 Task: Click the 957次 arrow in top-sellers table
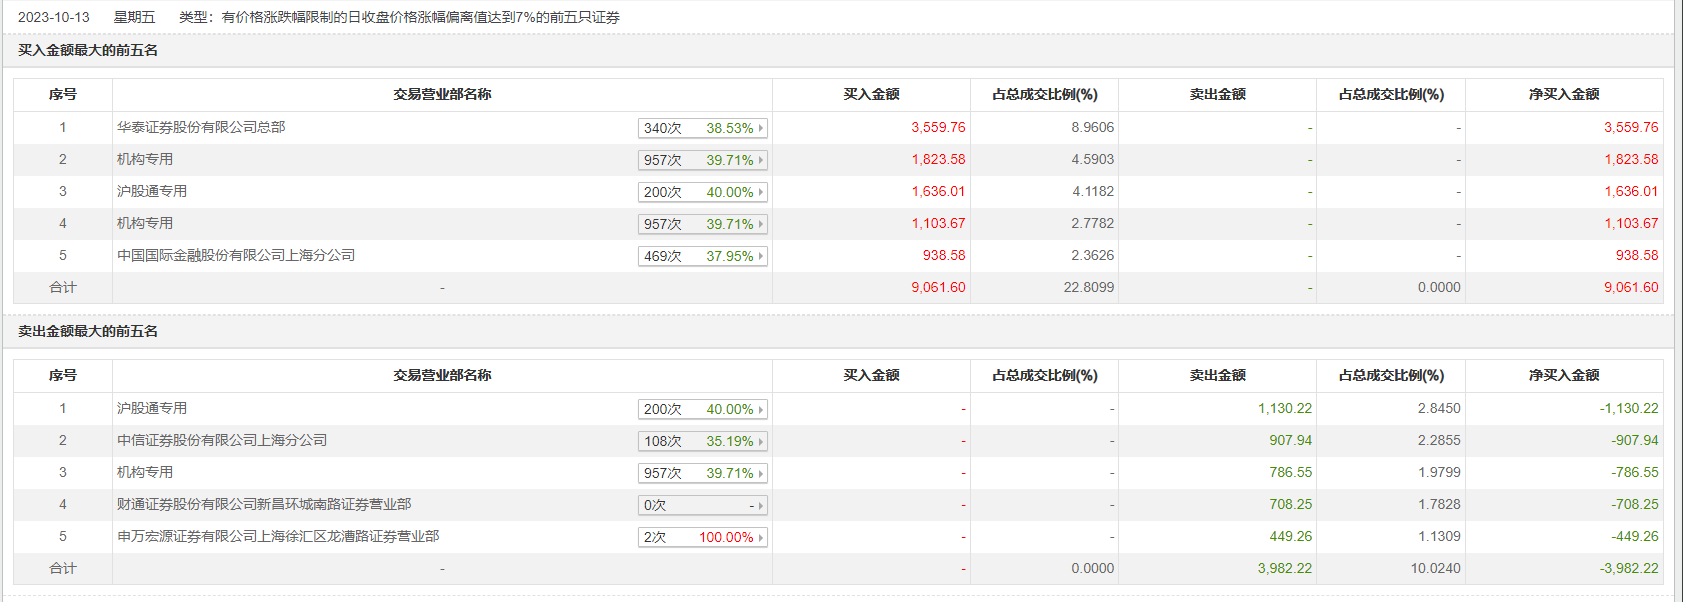[x=761, y=473]
